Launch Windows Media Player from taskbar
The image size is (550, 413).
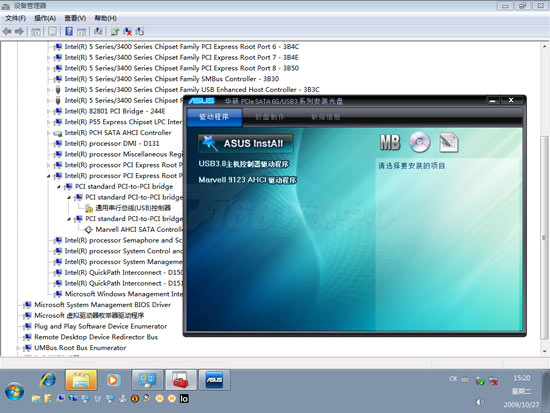pyautogui.click(x=113, y=380)
